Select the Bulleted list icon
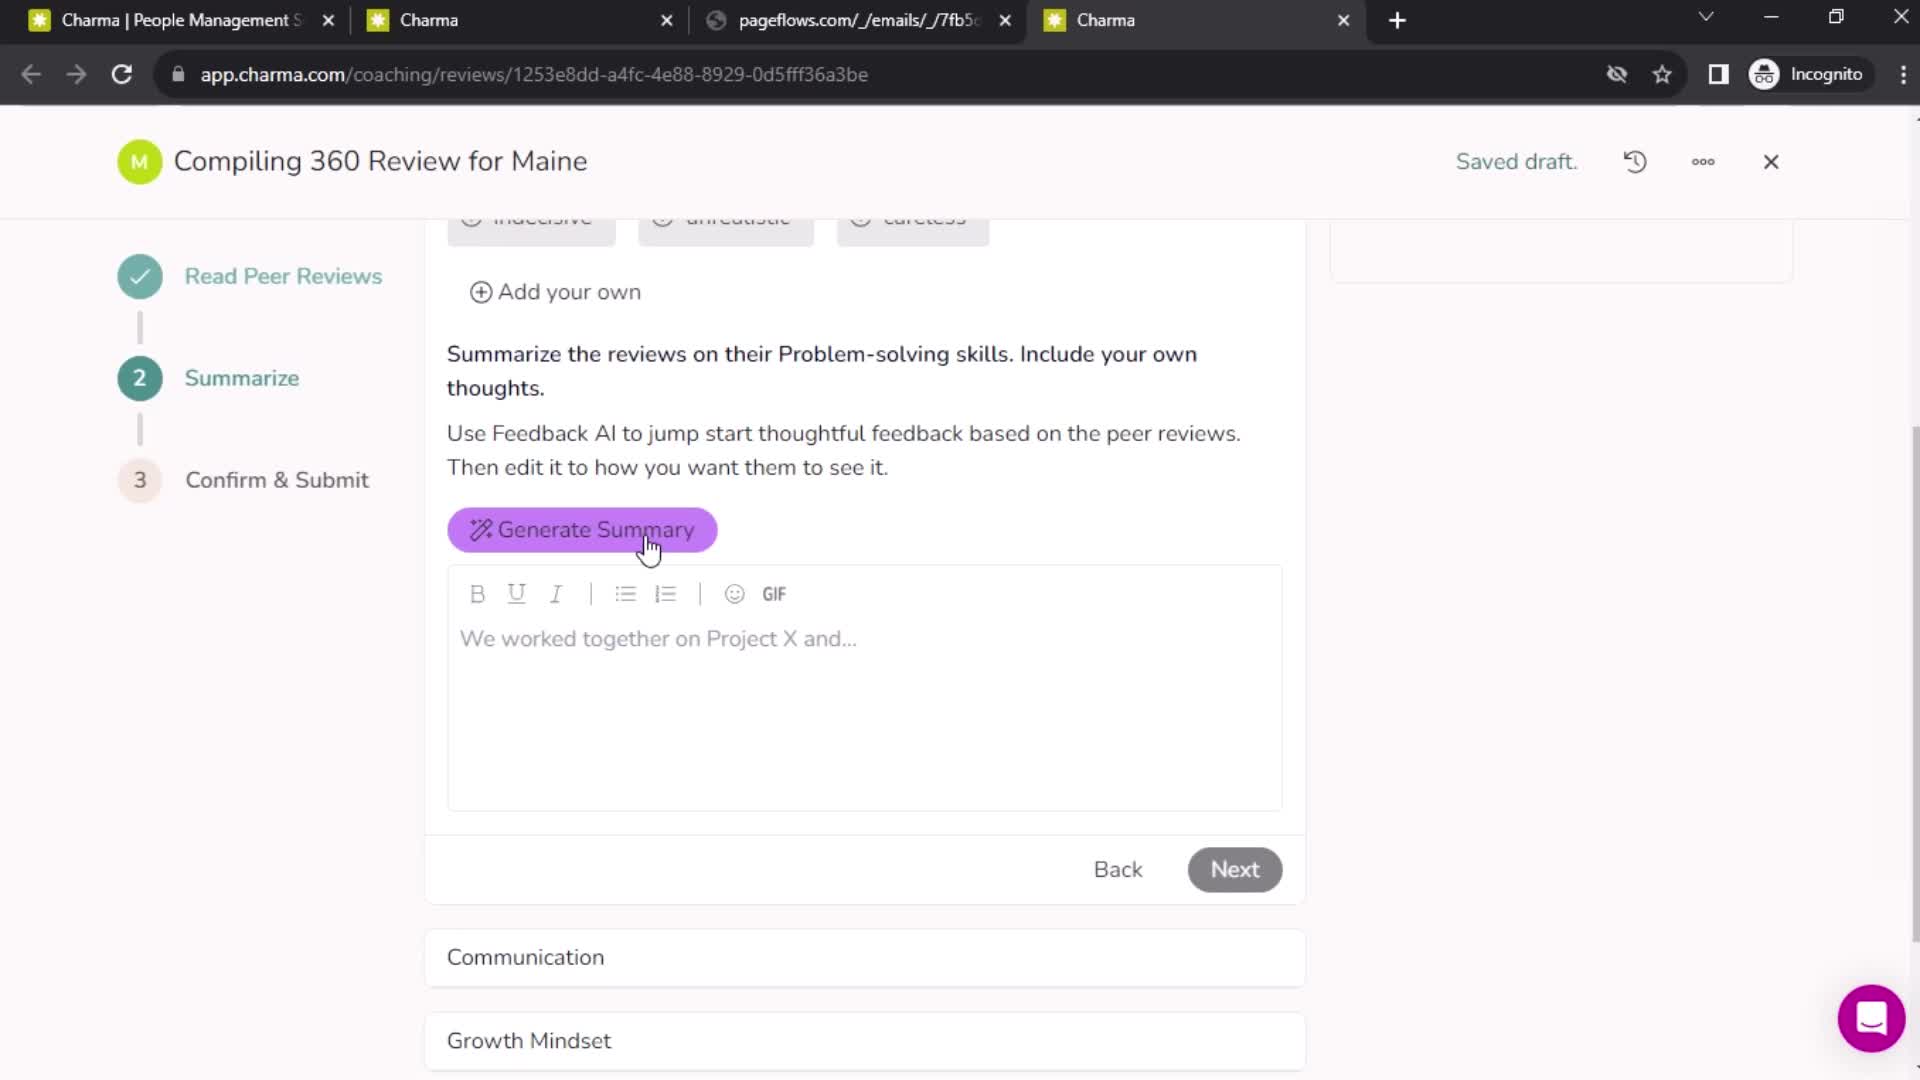The width and height of the screenshot is (1920, 1080). (626, 593)
